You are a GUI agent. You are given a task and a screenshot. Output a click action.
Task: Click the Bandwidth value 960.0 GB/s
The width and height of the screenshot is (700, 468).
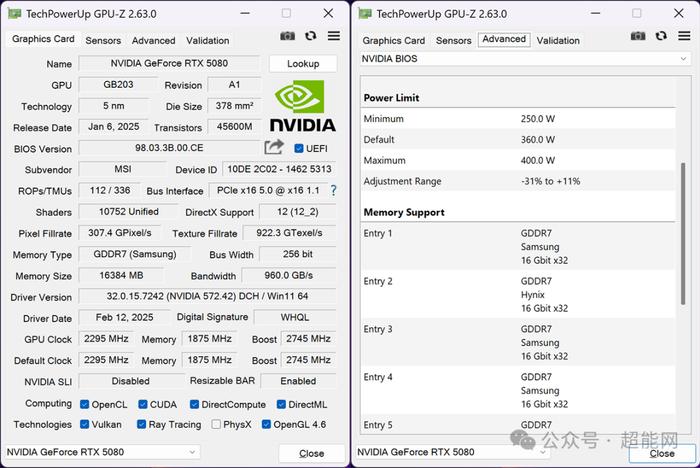[x=289, y=275]
